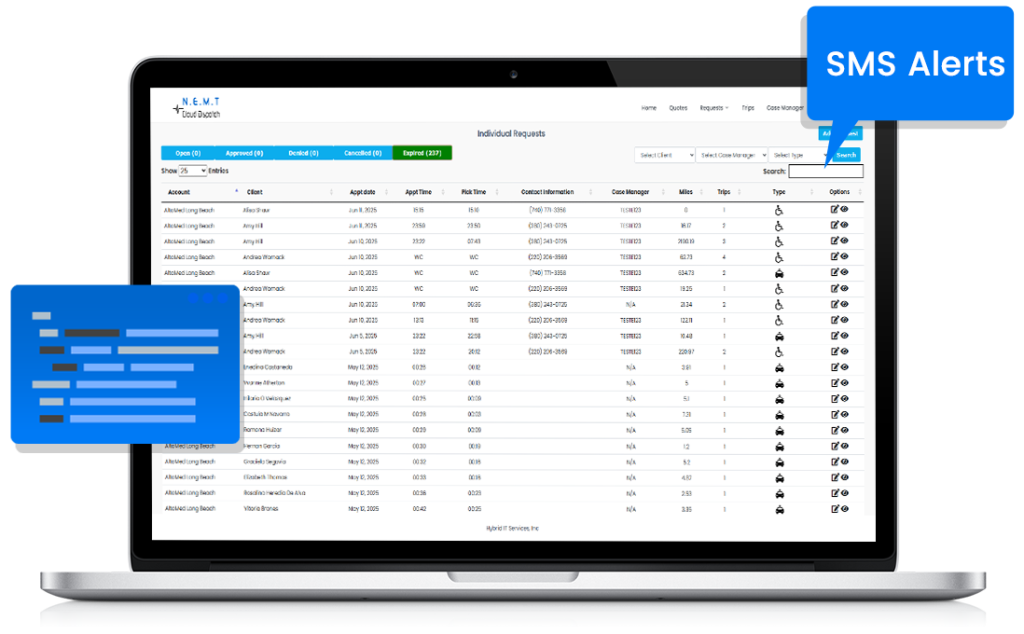Click the edit icon for Vitoria Branes
Screen dimensions: 1024x634
click(x=835, y=508)
